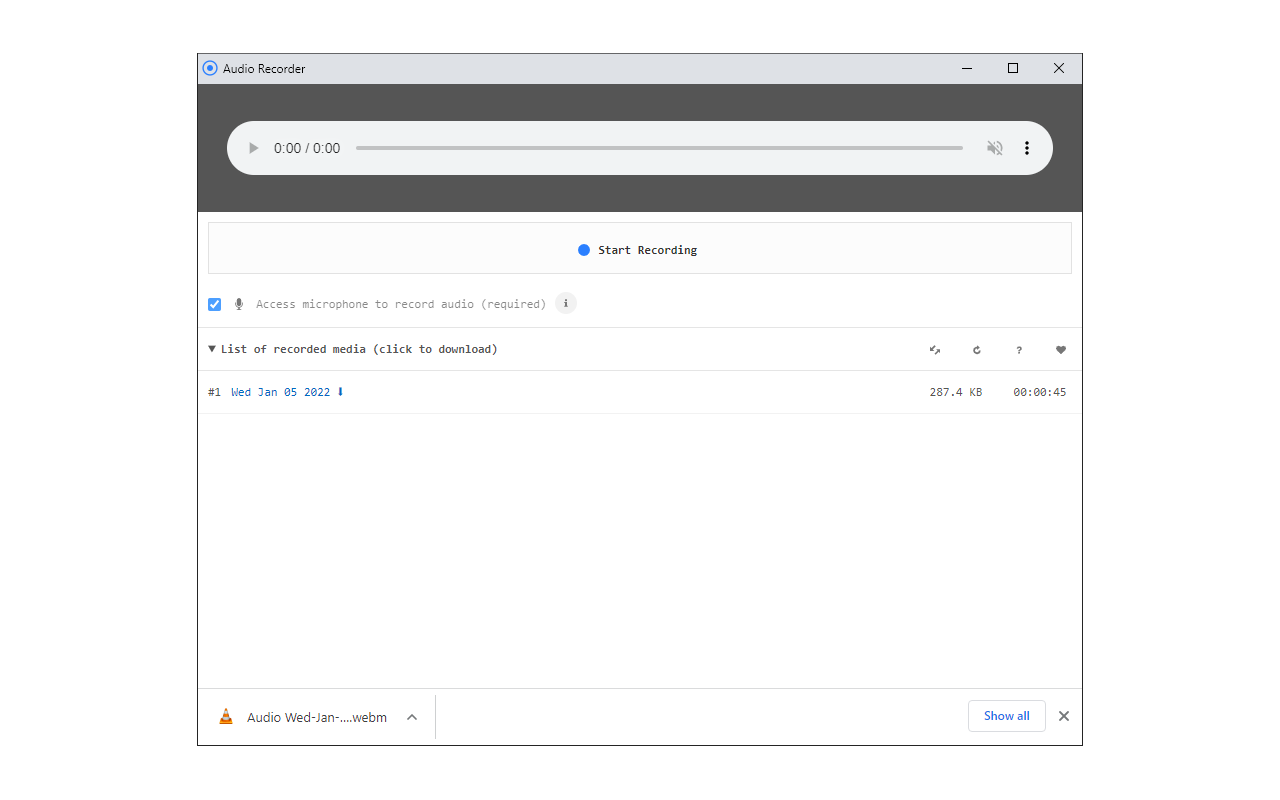1280x800 pixels.
Task: Click the Audio Recorder icon in the title bar
Action: [210, 68]
